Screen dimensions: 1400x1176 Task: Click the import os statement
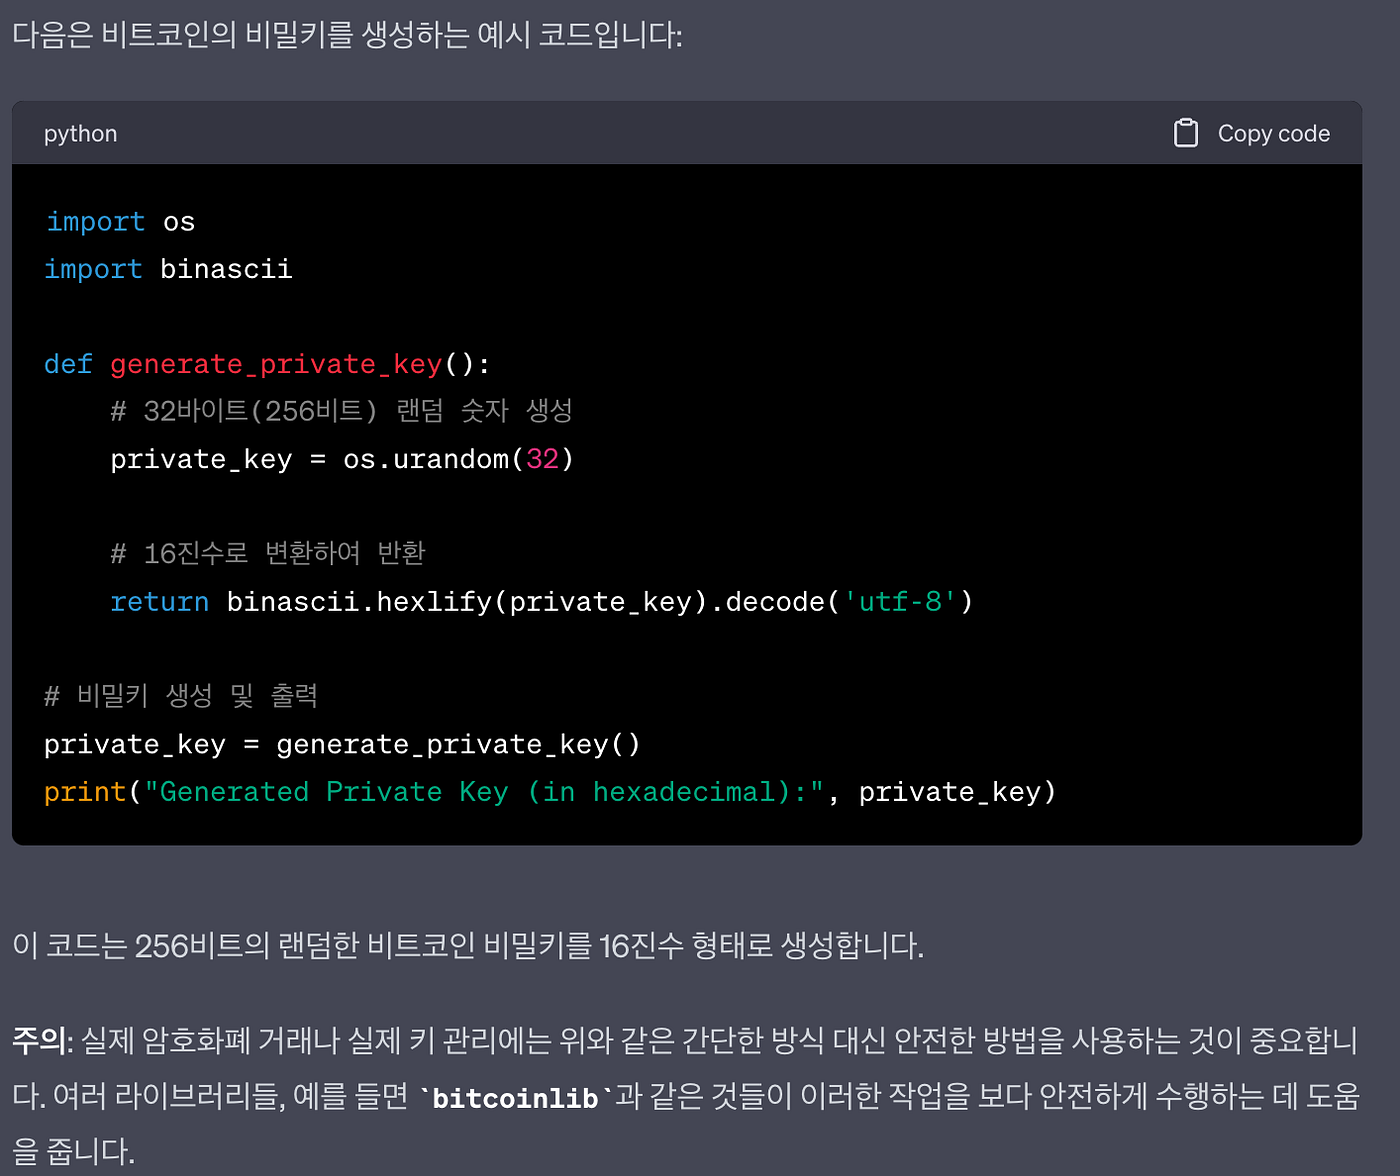[x=119, y=221]
